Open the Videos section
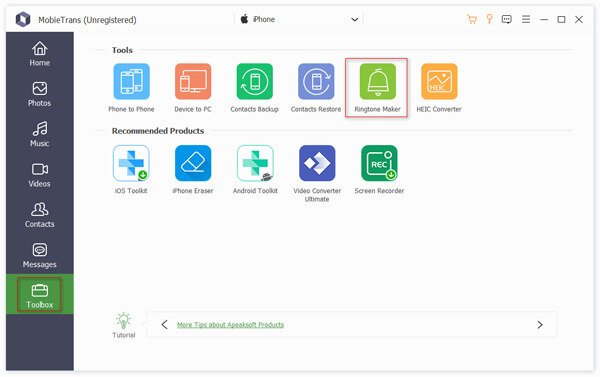Image resolution: width=600 pixels, height=377 pixels. click(x=40, y=175)
